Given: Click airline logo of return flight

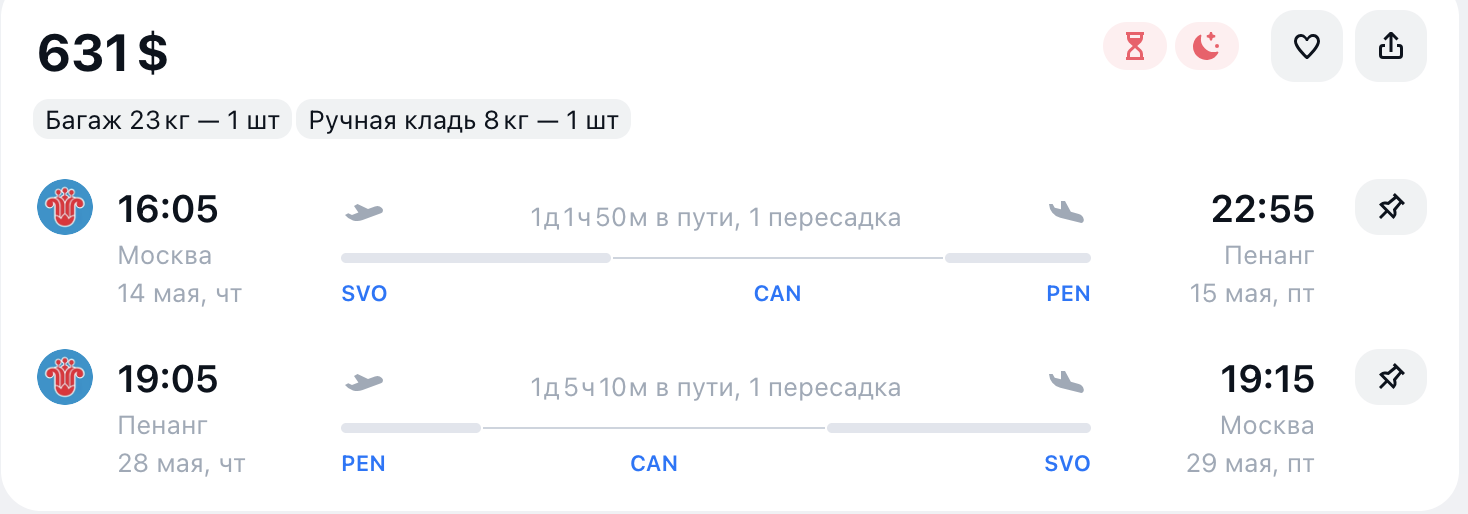Looking at the screenshot, I should click(x=65, y=378).
